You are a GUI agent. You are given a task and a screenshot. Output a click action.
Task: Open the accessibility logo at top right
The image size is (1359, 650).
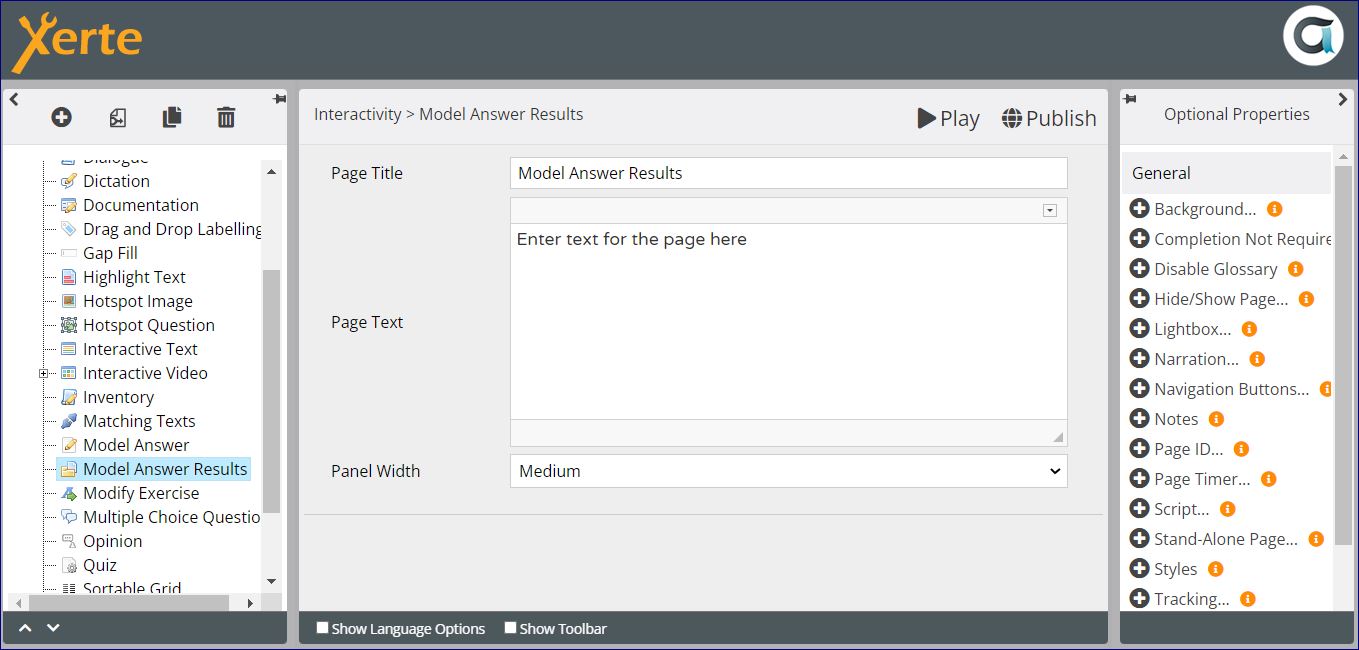click(1312, 37)
